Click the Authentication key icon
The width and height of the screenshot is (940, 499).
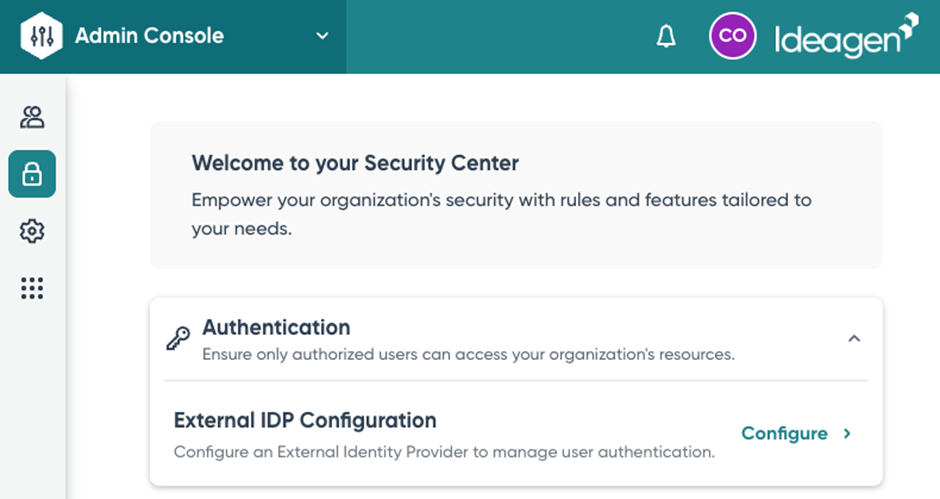pos(178,339)
